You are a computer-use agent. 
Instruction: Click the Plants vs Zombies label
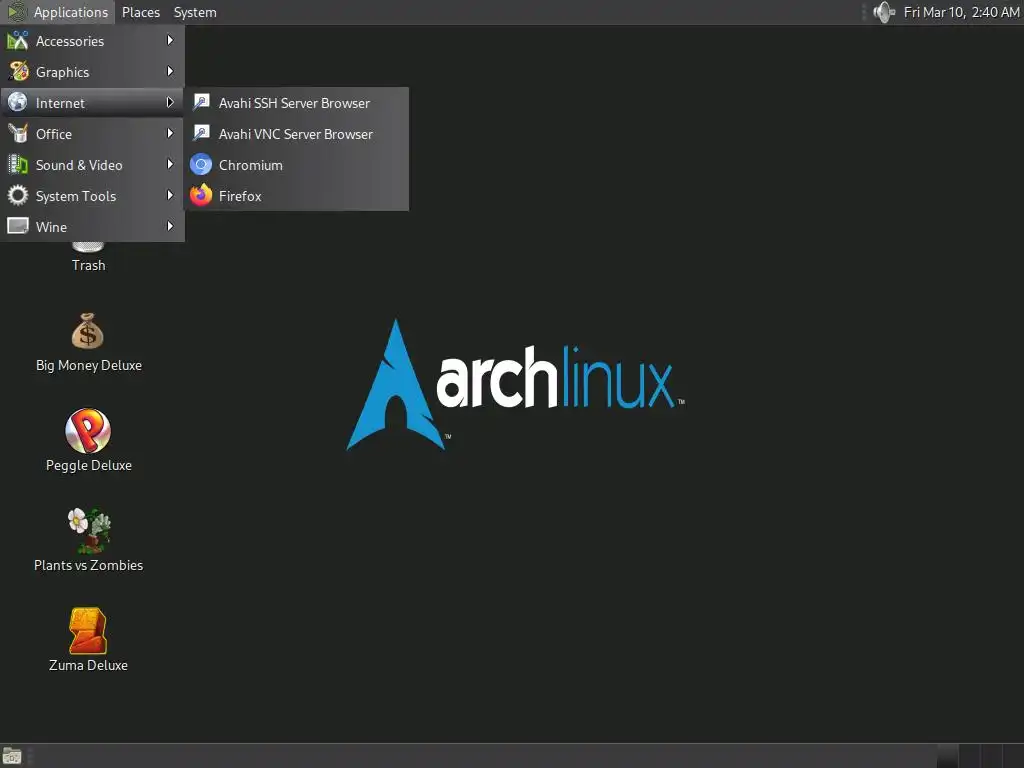click(89, 565)
